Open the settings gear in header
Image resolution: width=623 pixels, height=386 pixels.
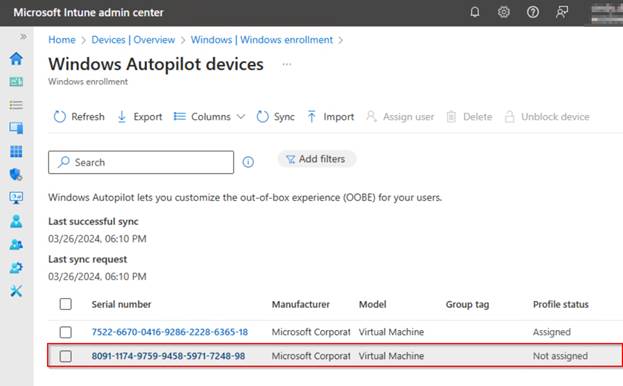click(503, 12)
